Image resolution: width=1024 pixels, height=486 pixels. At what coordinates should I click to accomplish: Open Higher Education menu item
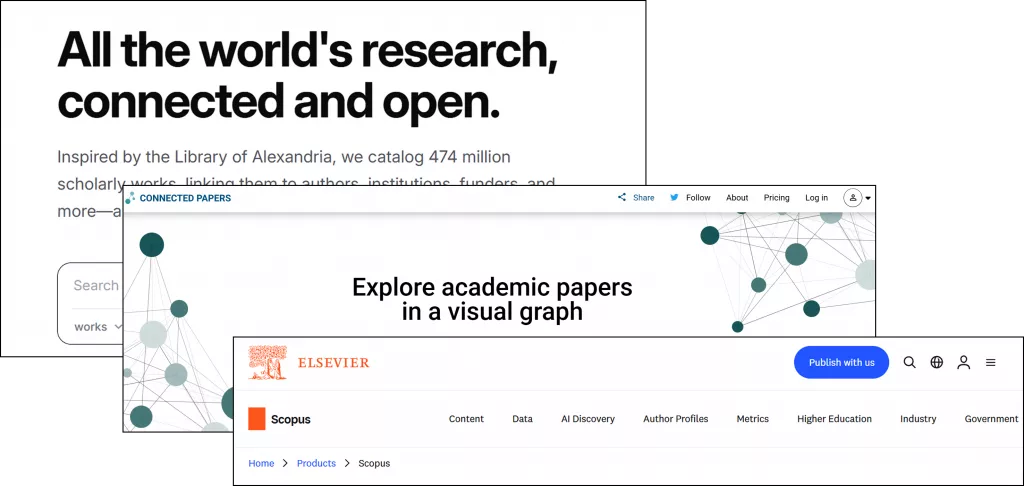(x=834, y=419)
